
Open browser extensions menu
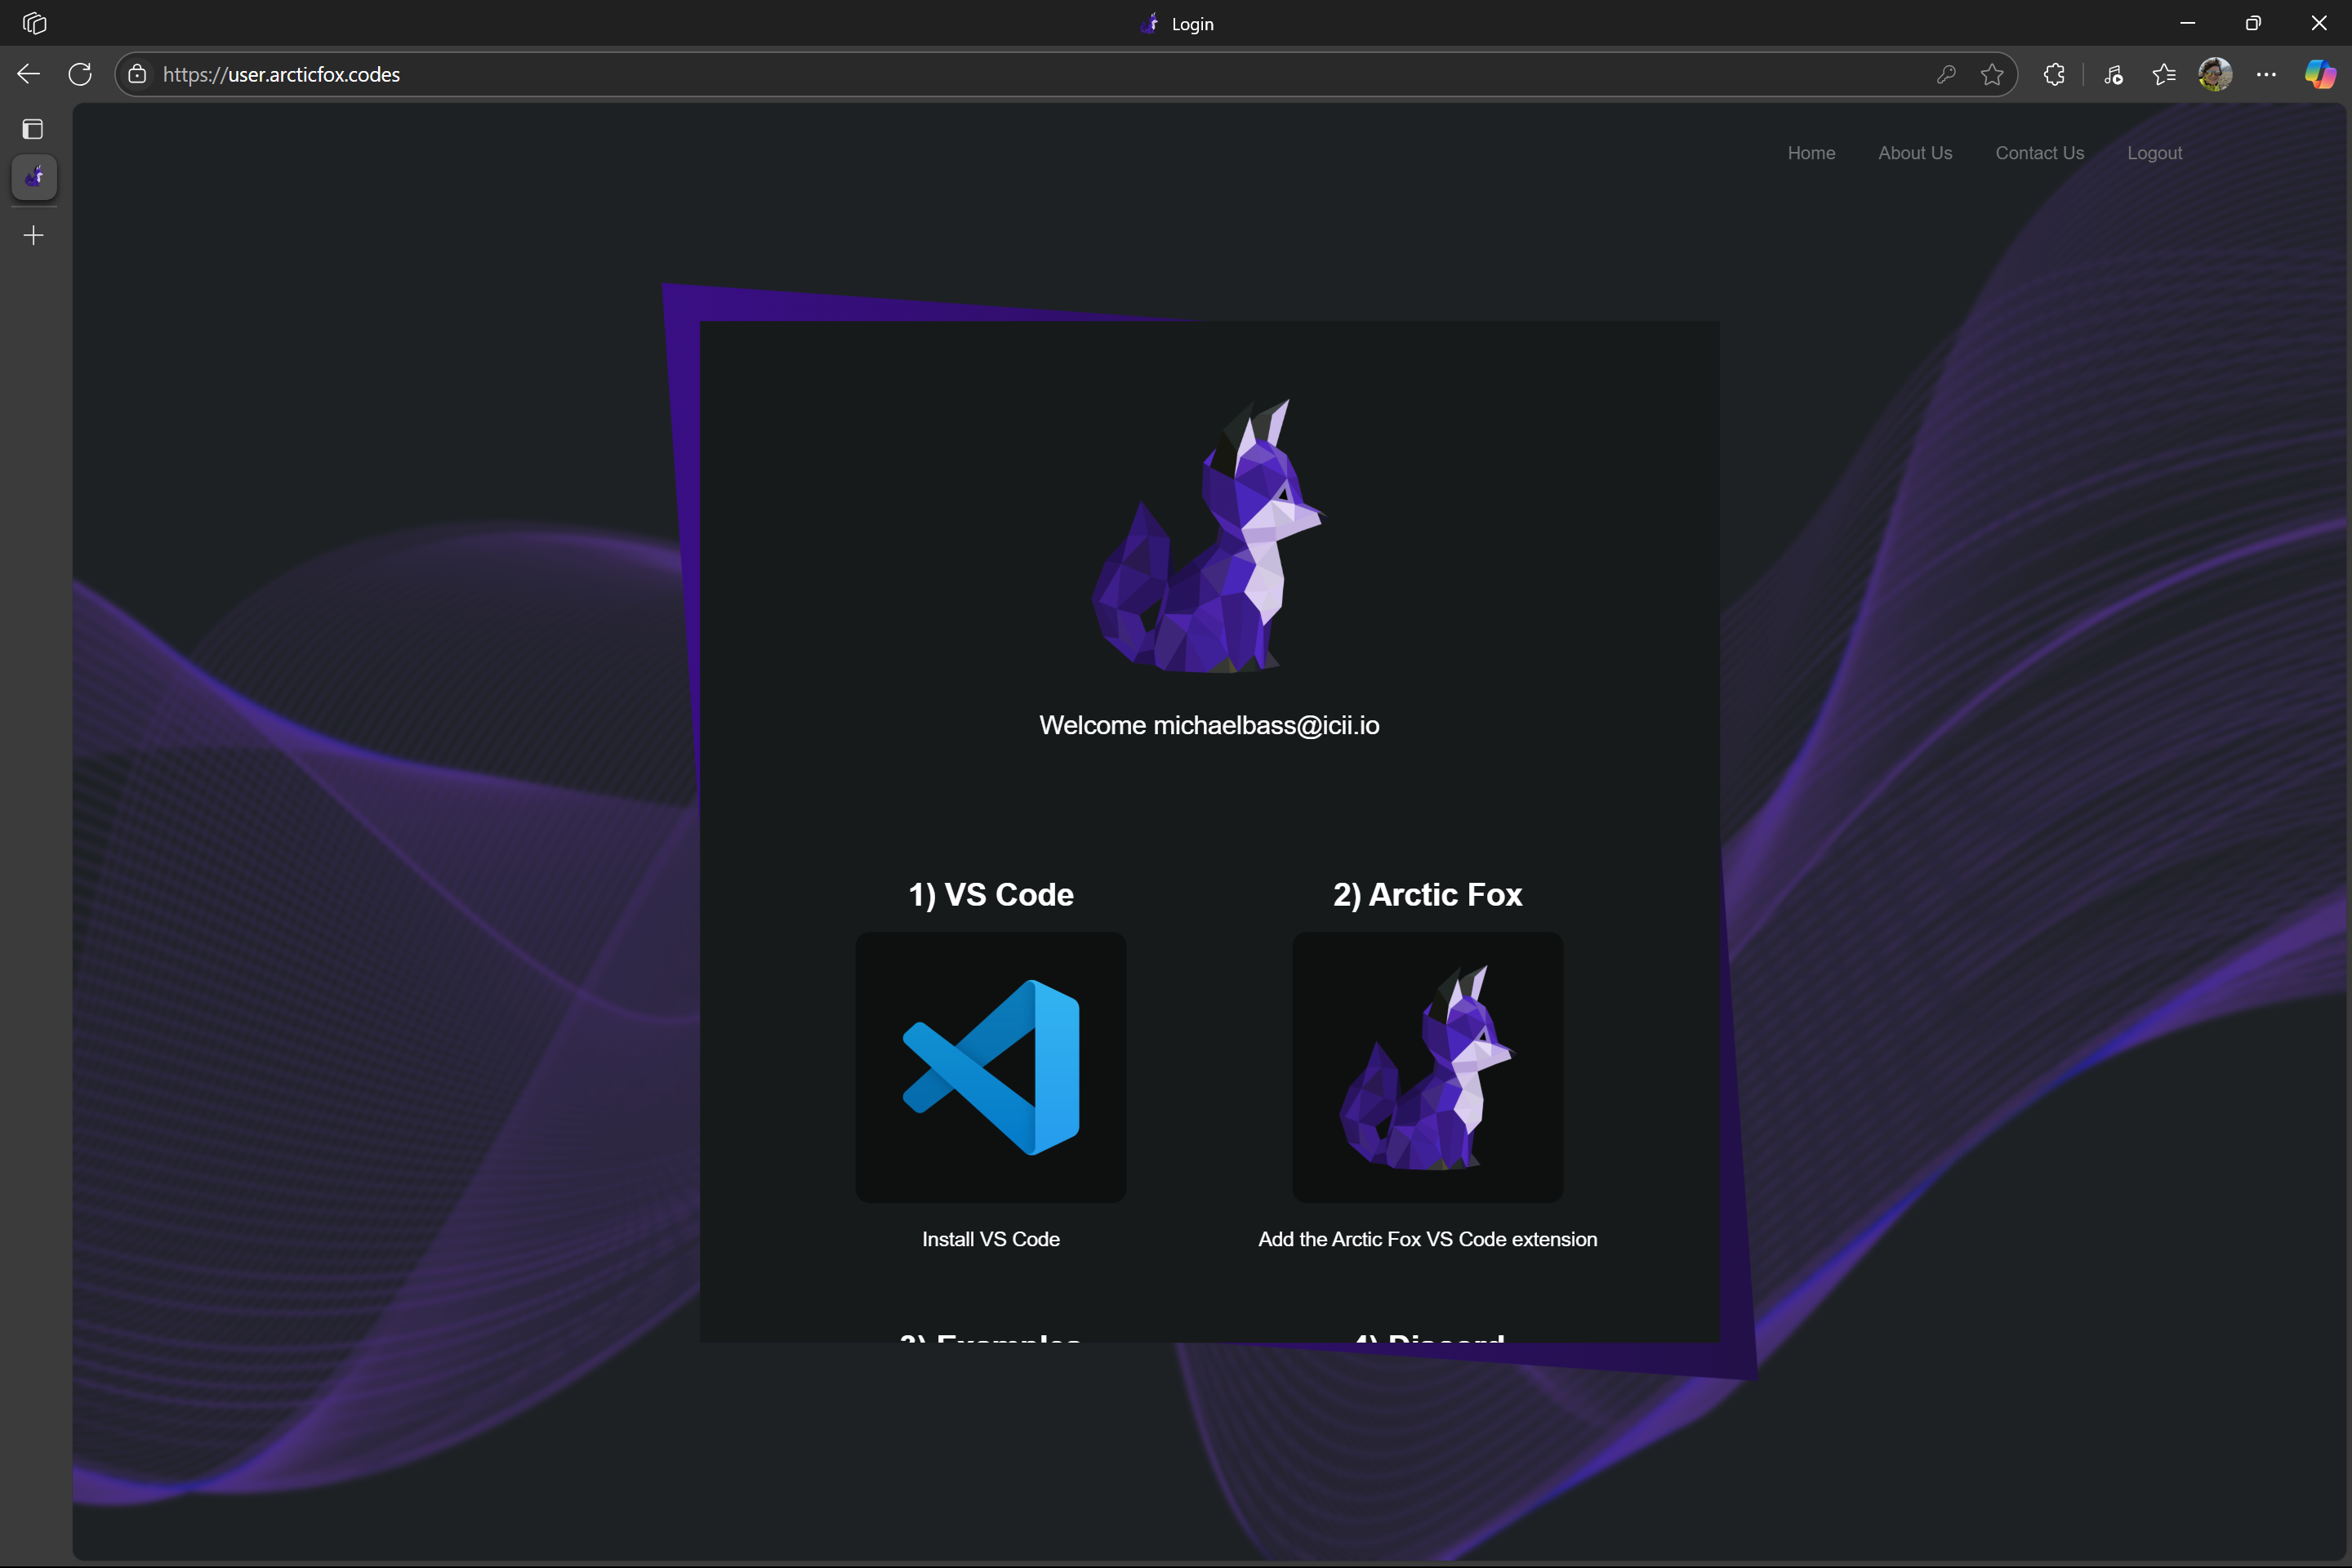pyautogui.click(x=2054, y=74)
